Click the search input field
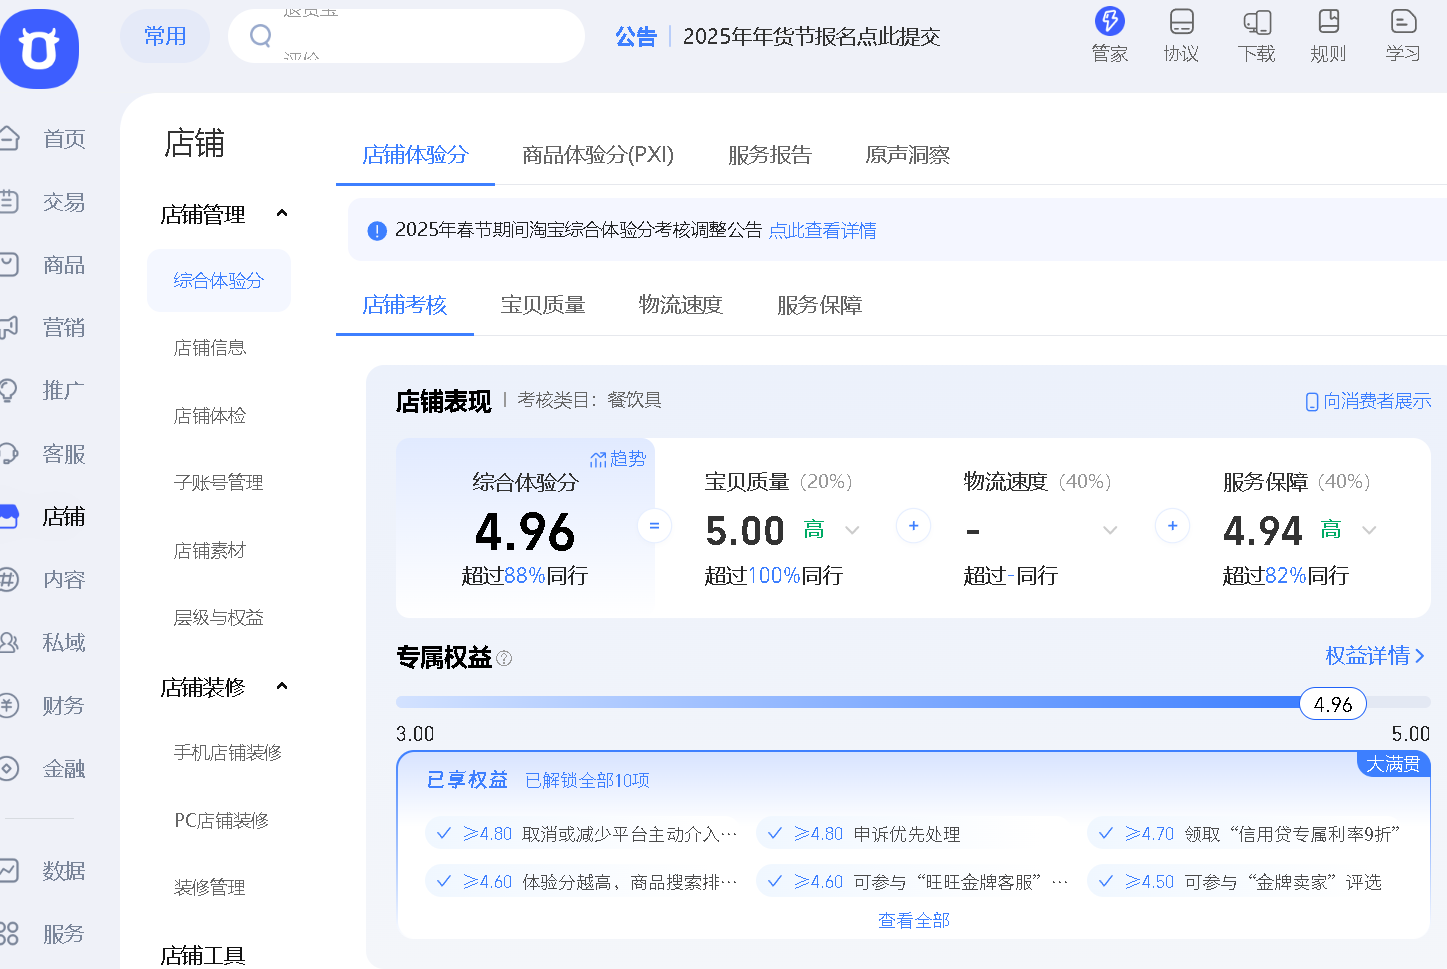1447x969 pixels. pos(406,36)
